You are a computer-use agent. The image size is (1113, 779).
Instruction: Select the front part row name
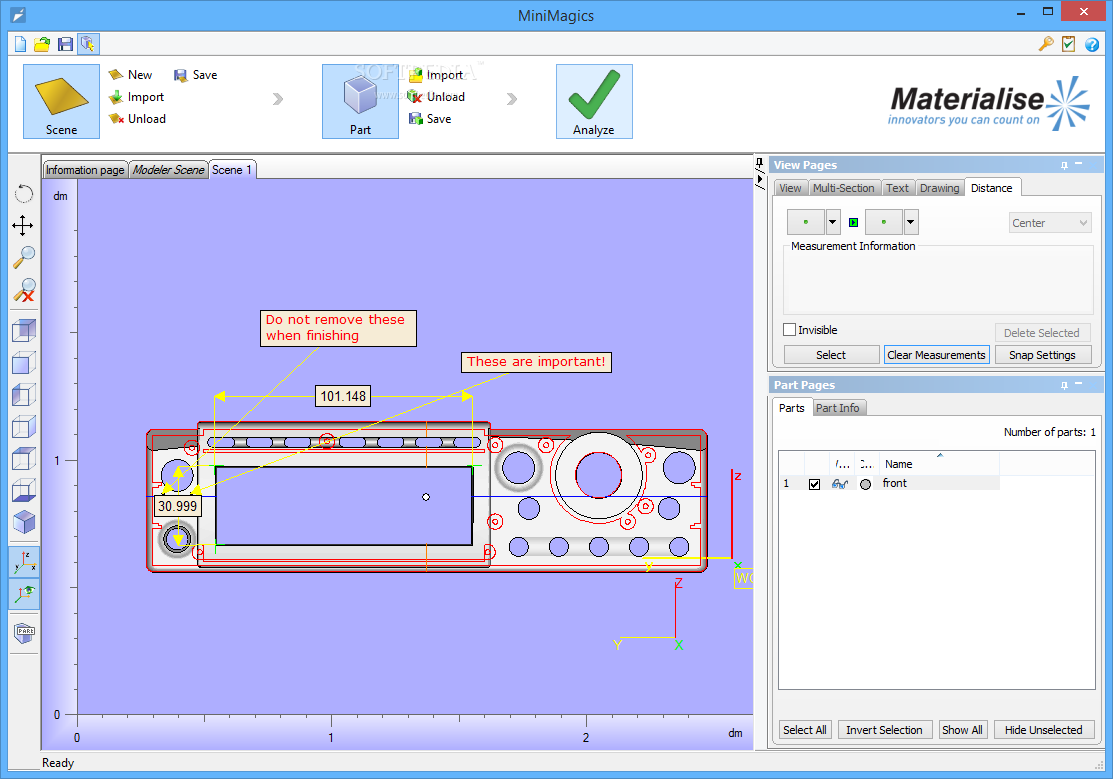(x=894, y=483)
